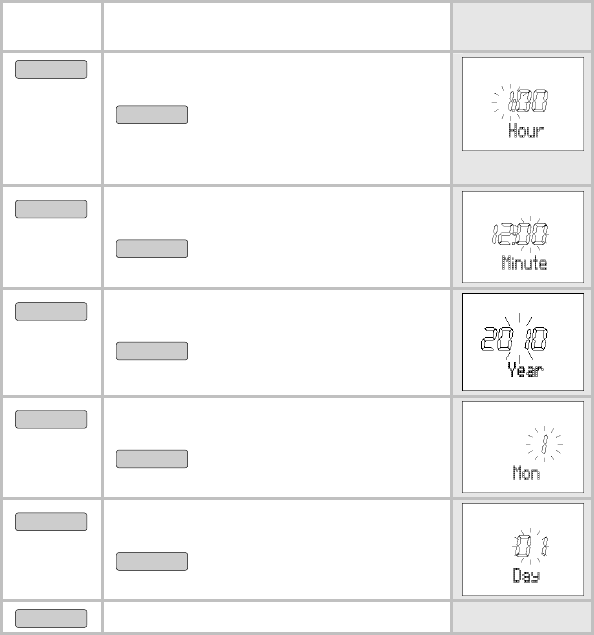Click left-column gray button in Minute row
The width and height of the screenshot is (594, 635).
(x=51, y=209)
